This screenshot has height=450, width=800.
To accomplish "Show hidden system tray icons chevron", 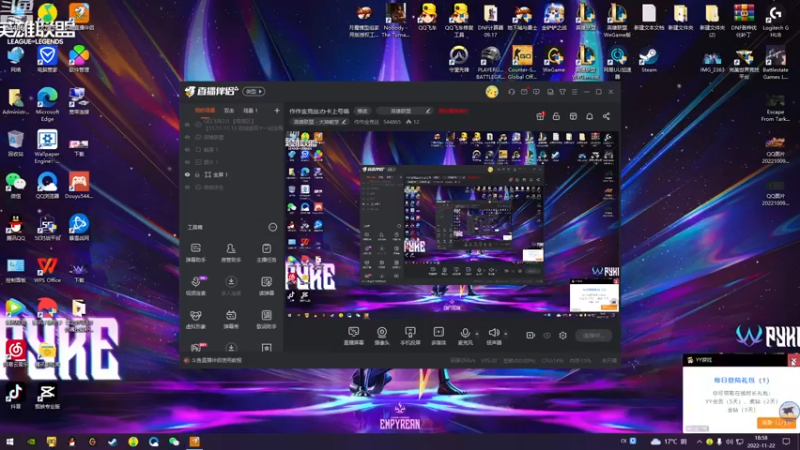I will pos(699,442).
